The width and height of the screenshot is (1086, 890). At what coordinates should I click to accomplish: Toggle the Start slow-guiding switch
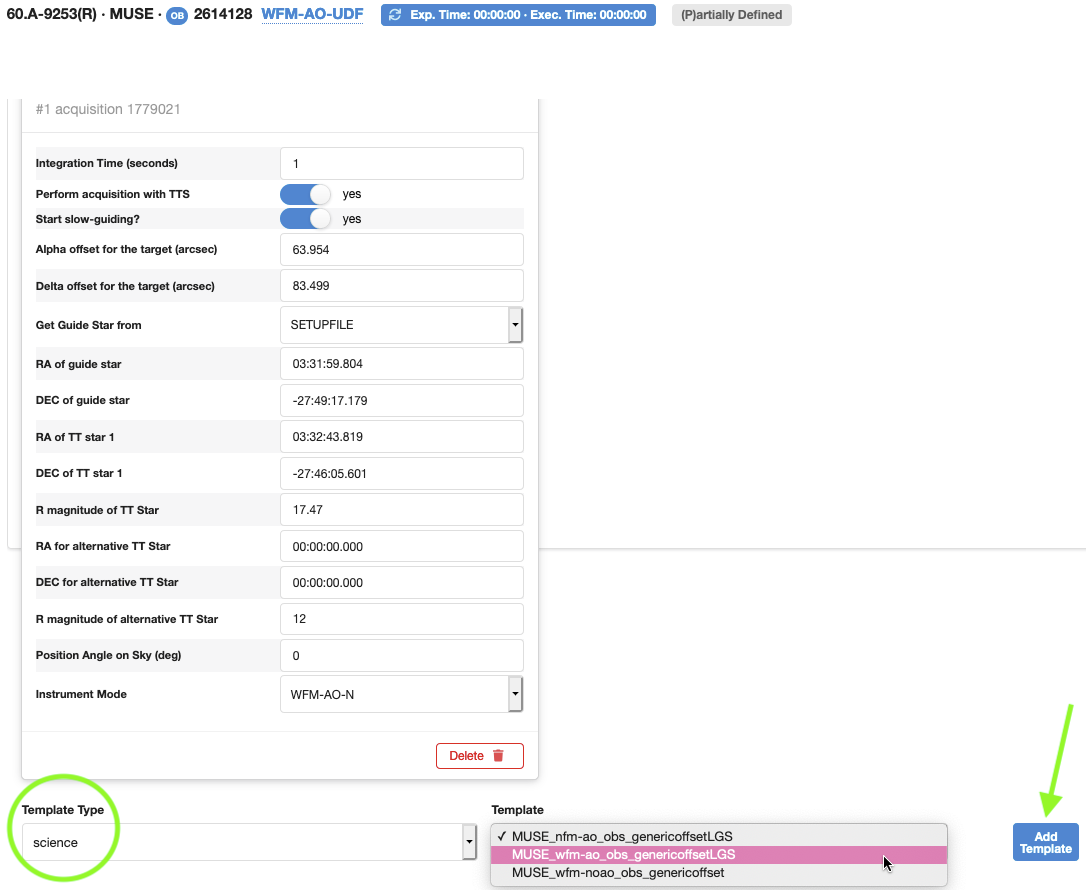coord(305,219)
